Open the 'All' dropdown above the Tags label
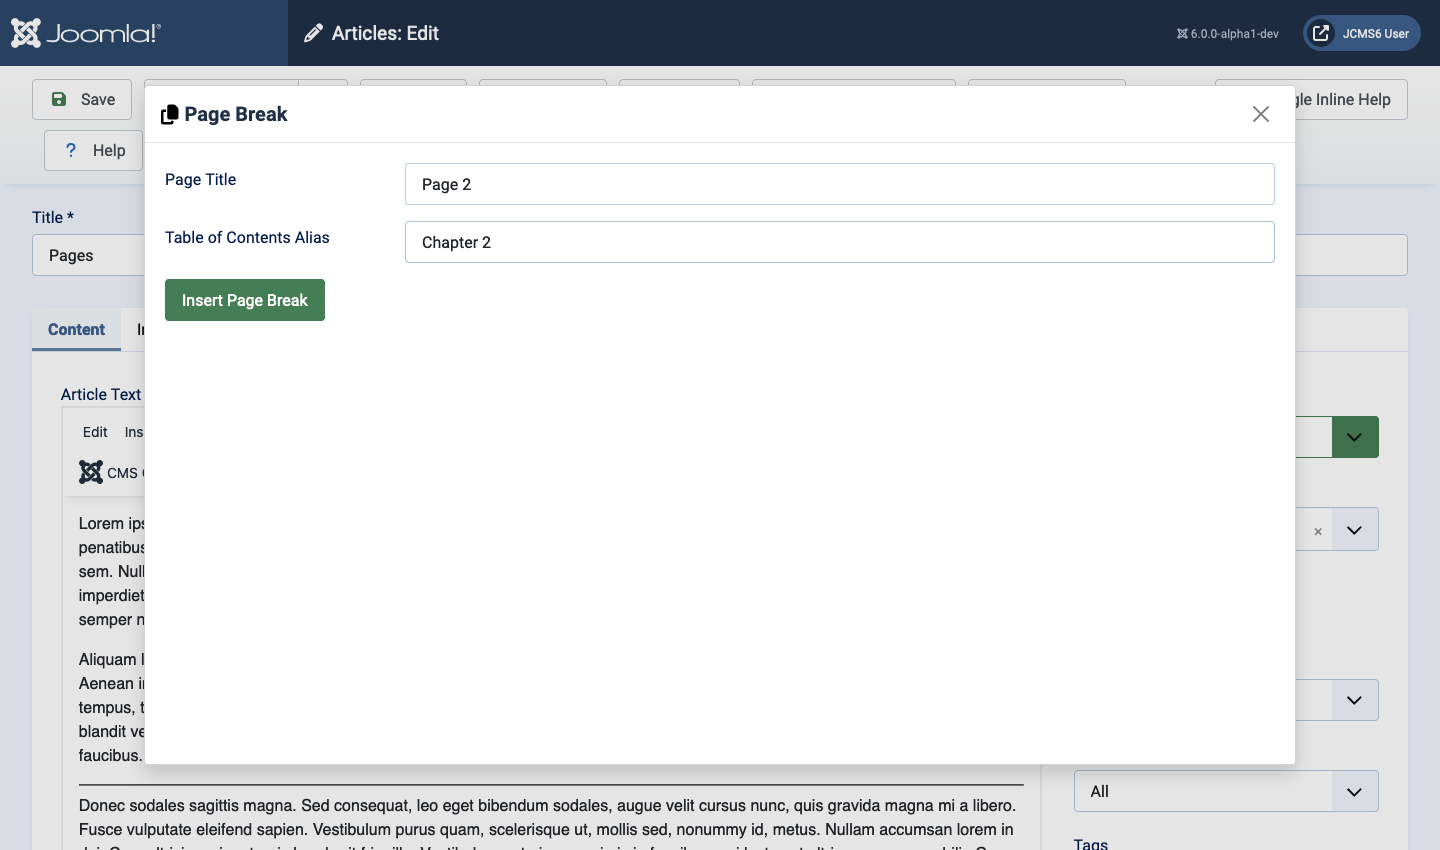1440x850 pixels. (x=1225, y=791)
